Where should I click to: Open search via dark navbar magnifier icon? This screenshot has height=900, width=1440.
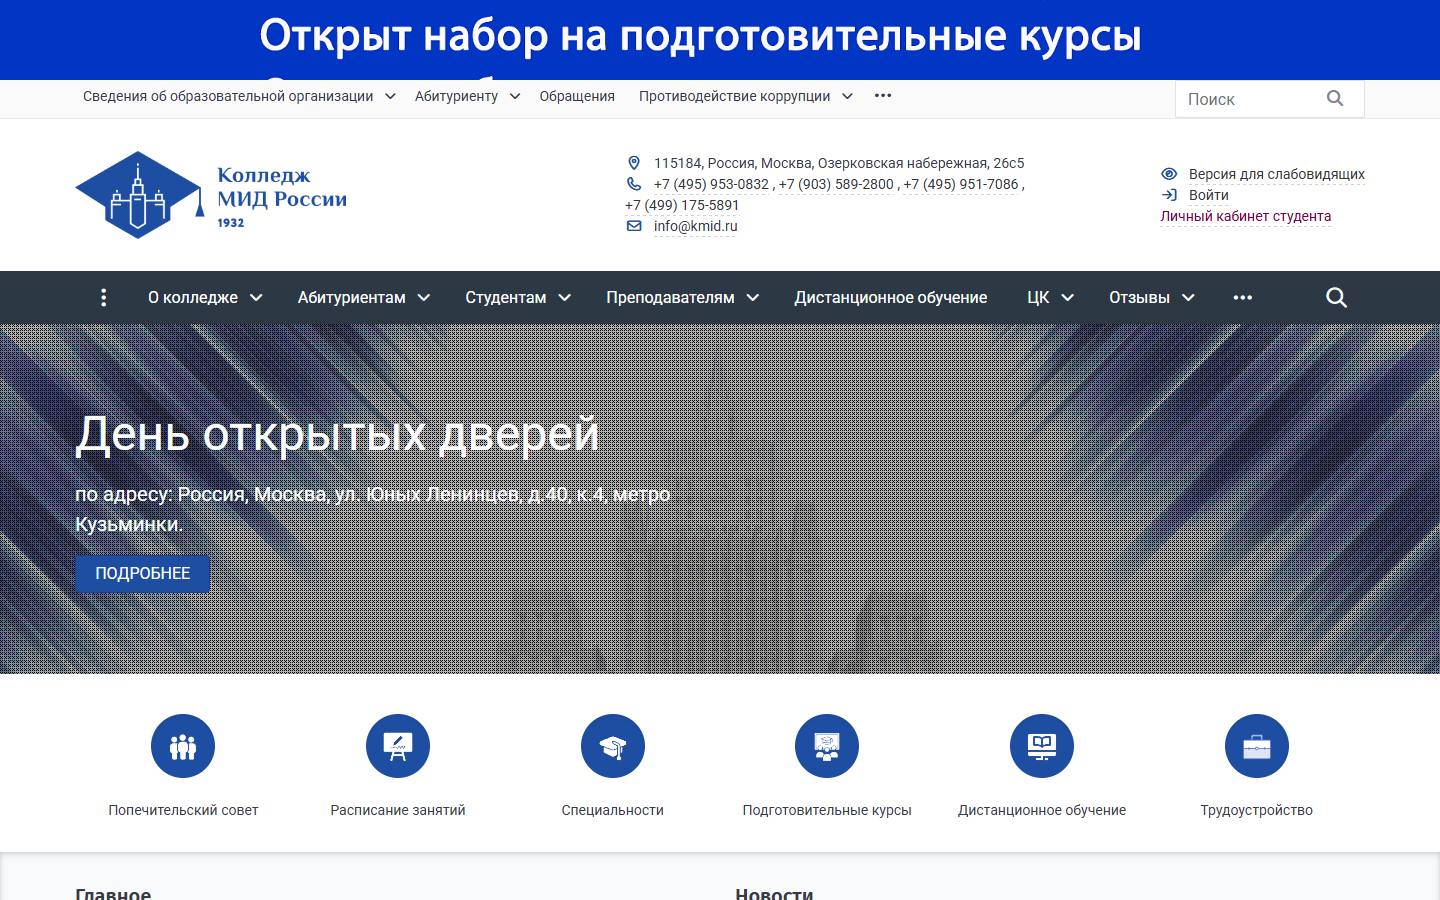click(x=1336, y=297)
